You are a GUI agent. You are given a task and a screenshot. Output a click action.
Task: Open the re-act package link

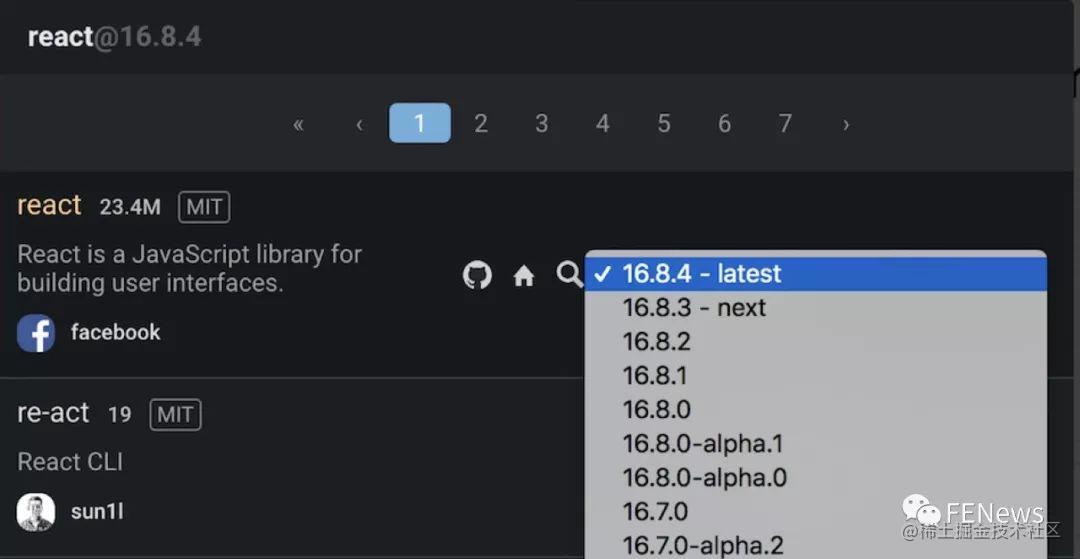click(53, 413)
